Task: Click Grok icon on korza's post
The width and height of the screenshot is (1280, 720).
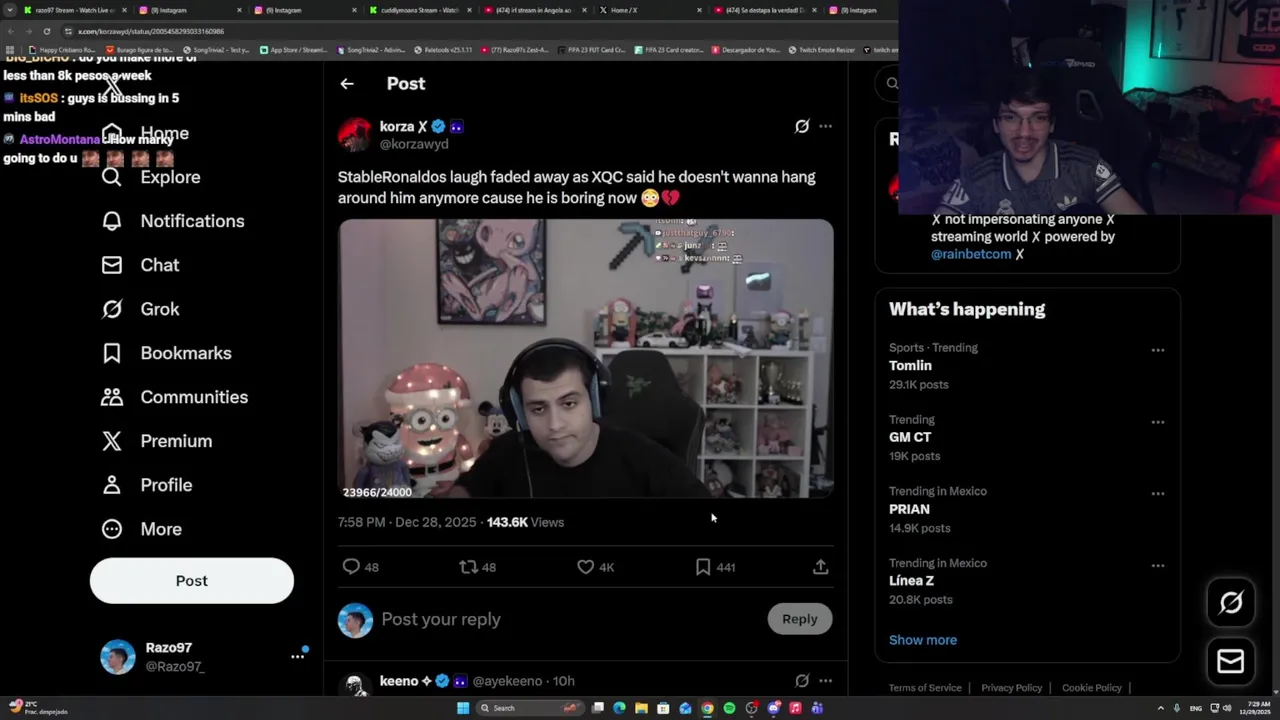Action: 802,126
